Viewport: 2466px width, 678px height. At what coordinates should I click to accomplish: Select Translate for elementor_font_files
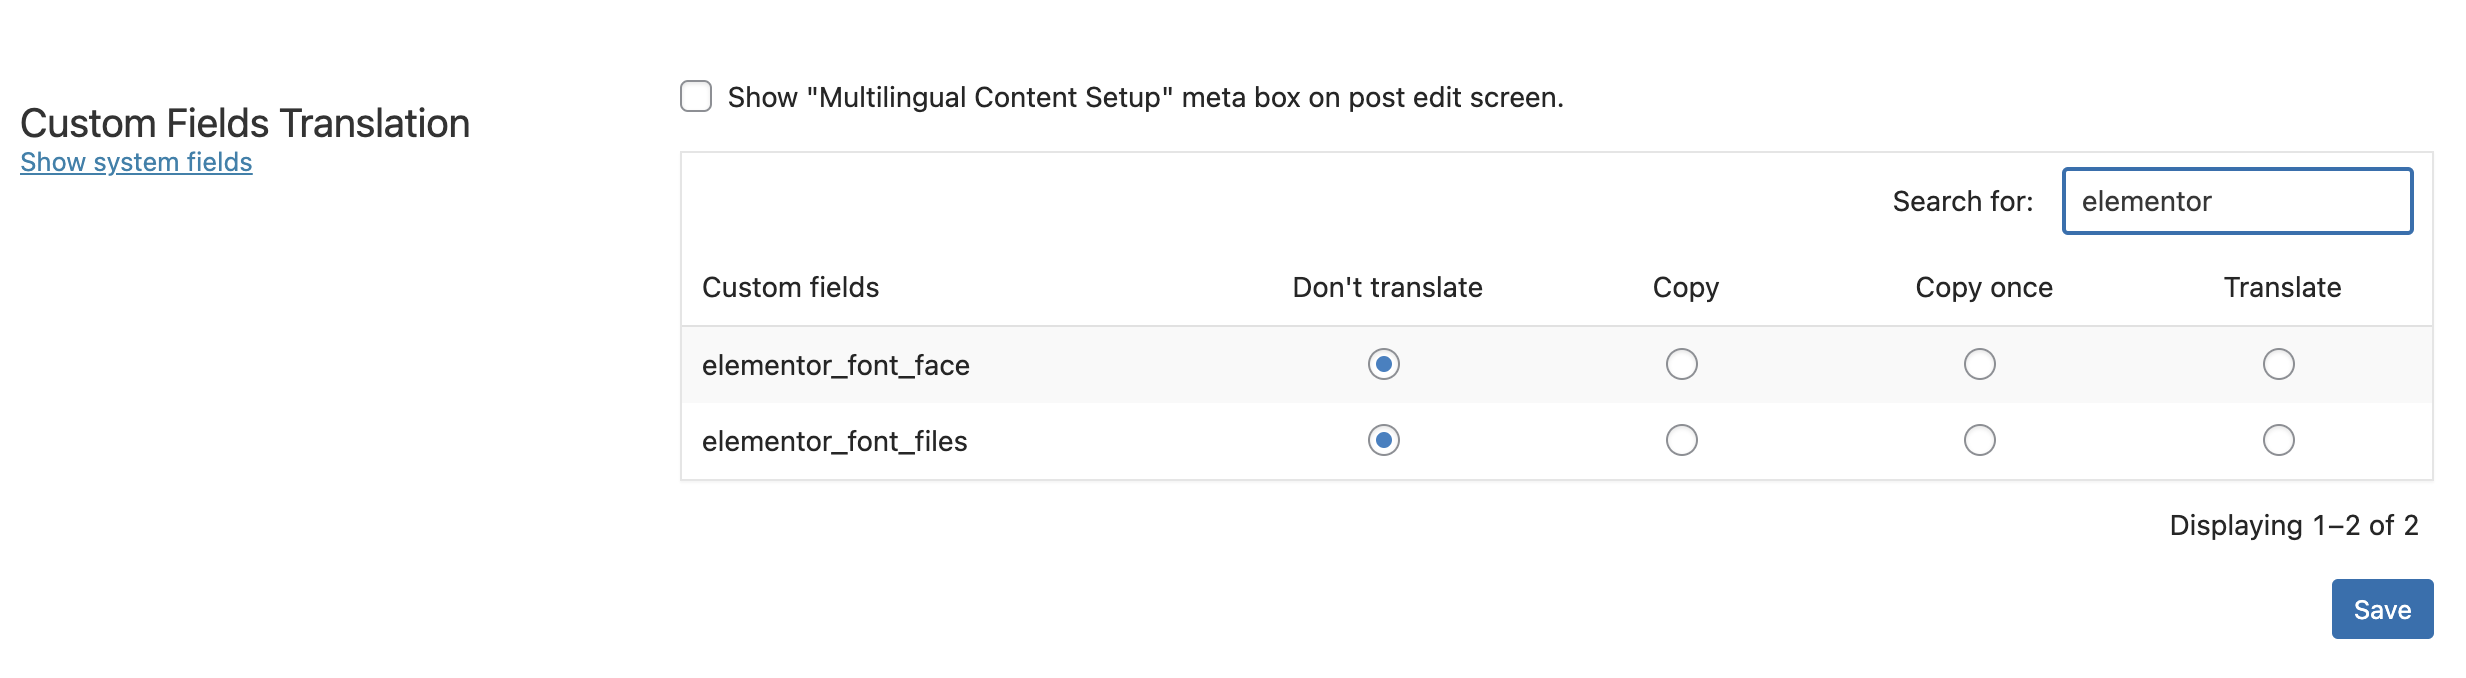pos(2279,440)
